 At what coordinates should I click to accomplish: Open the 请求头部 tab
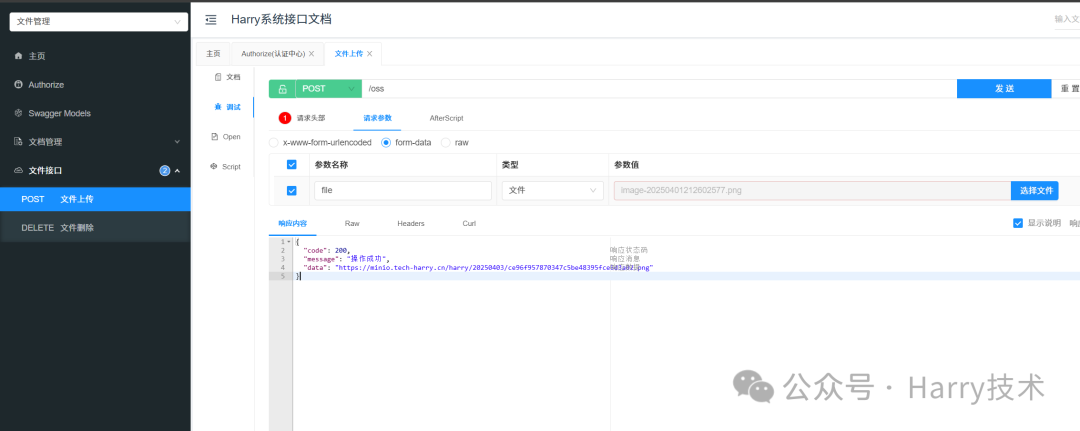point(311,118)
